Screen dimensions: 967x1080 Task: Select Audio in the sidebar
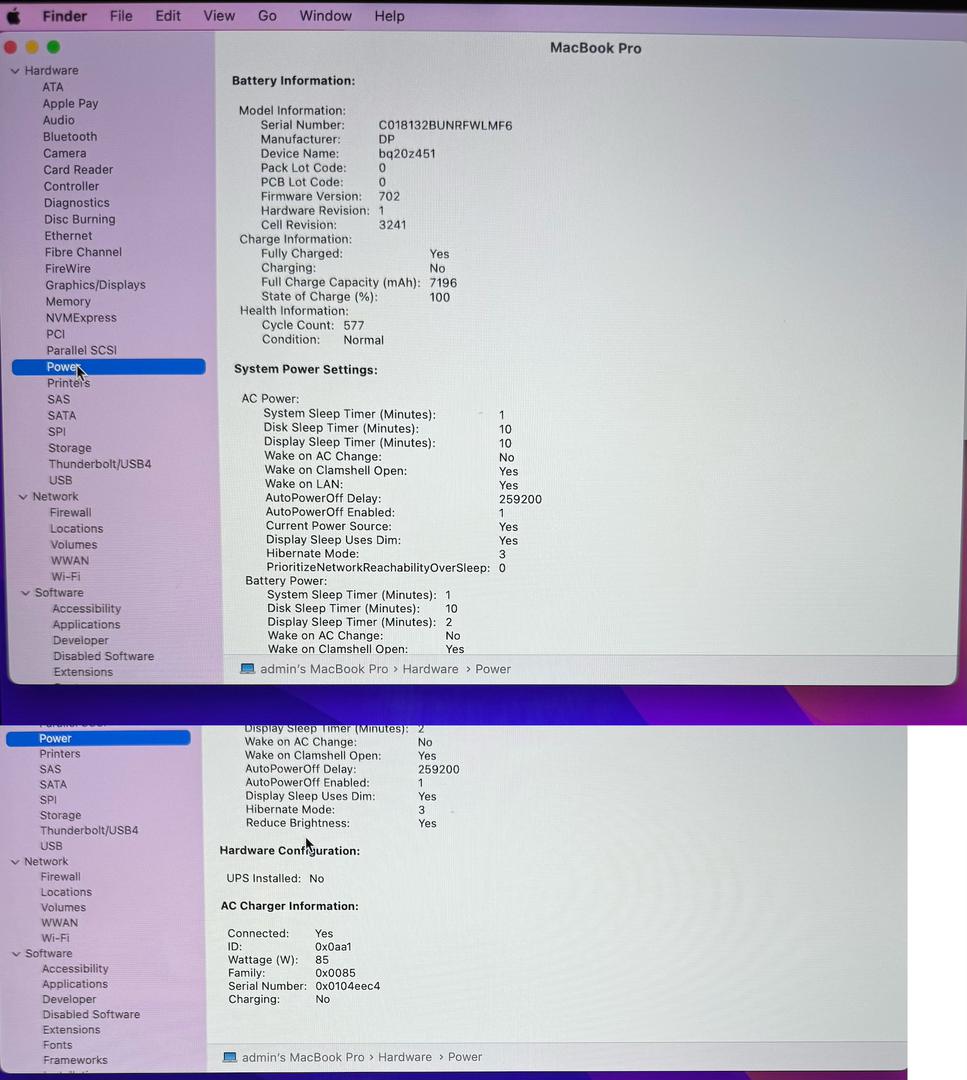pyautogui.click(x=59, y=120)
